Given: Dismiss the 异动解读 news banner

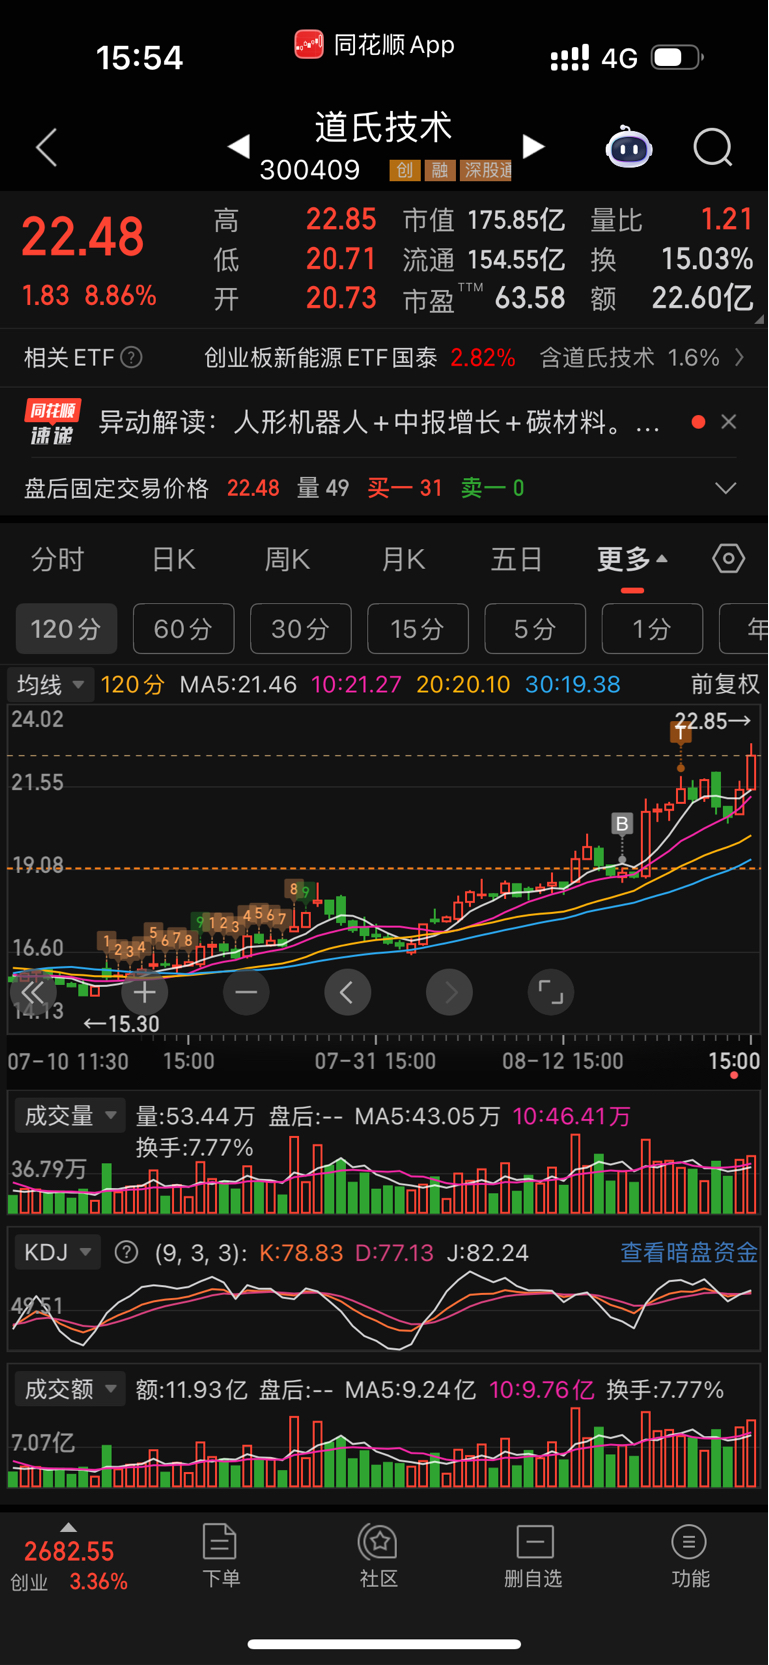Looking at the screenshot, I should 729,422.
